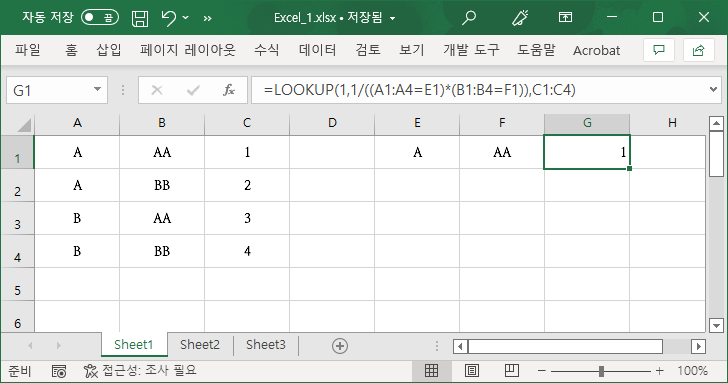Switch to the 삽입 tab
Viewport: 728px width, 383px height.
pyautogui.click(x=109, y=50)
